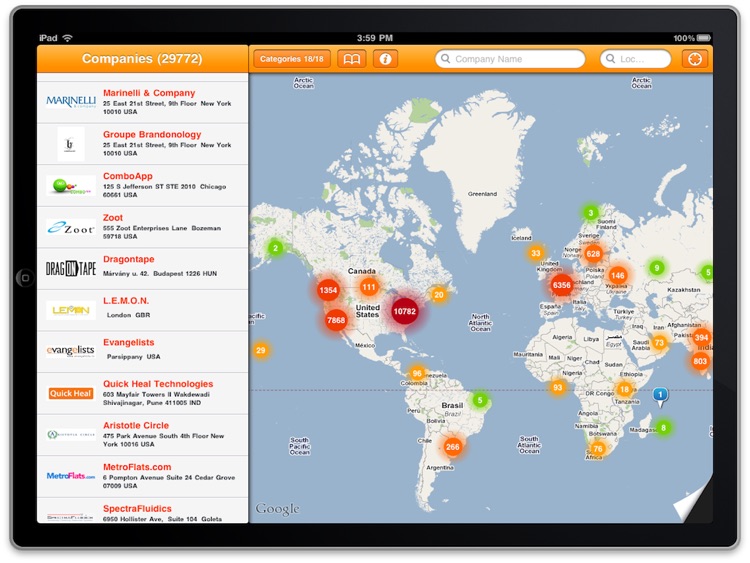Open the L.E.M.O.N. listing
The width and height of the screenshot is (750, 563).
pyautogui.click(x=143, y=310)
